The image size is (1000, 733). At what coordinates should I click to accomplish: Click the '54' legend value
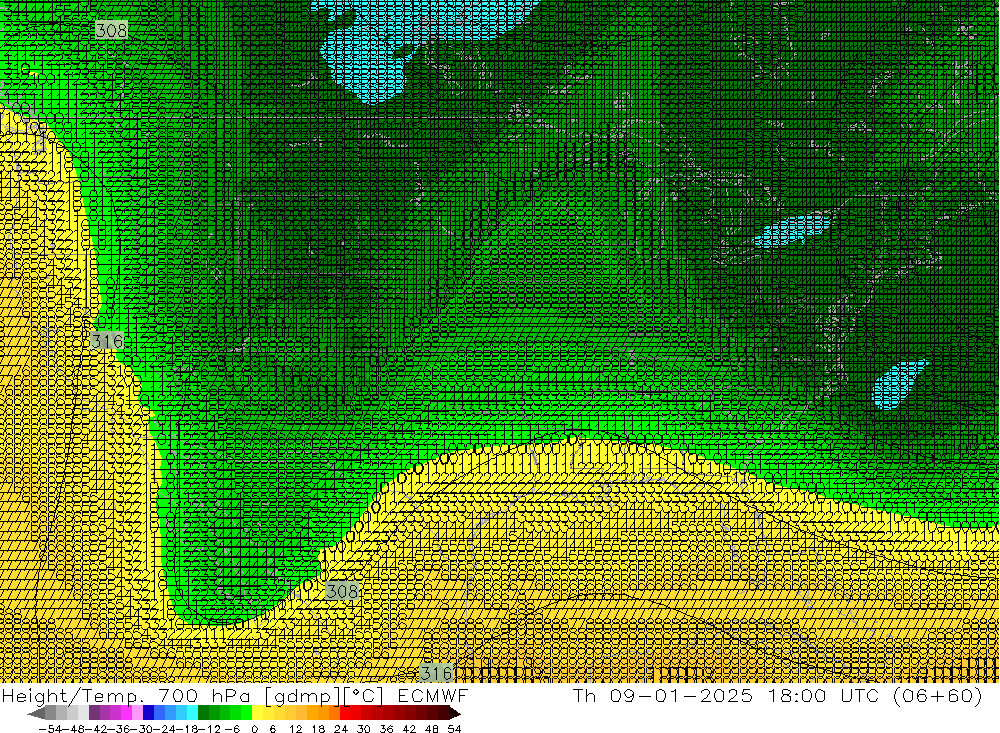click(454, 729)
